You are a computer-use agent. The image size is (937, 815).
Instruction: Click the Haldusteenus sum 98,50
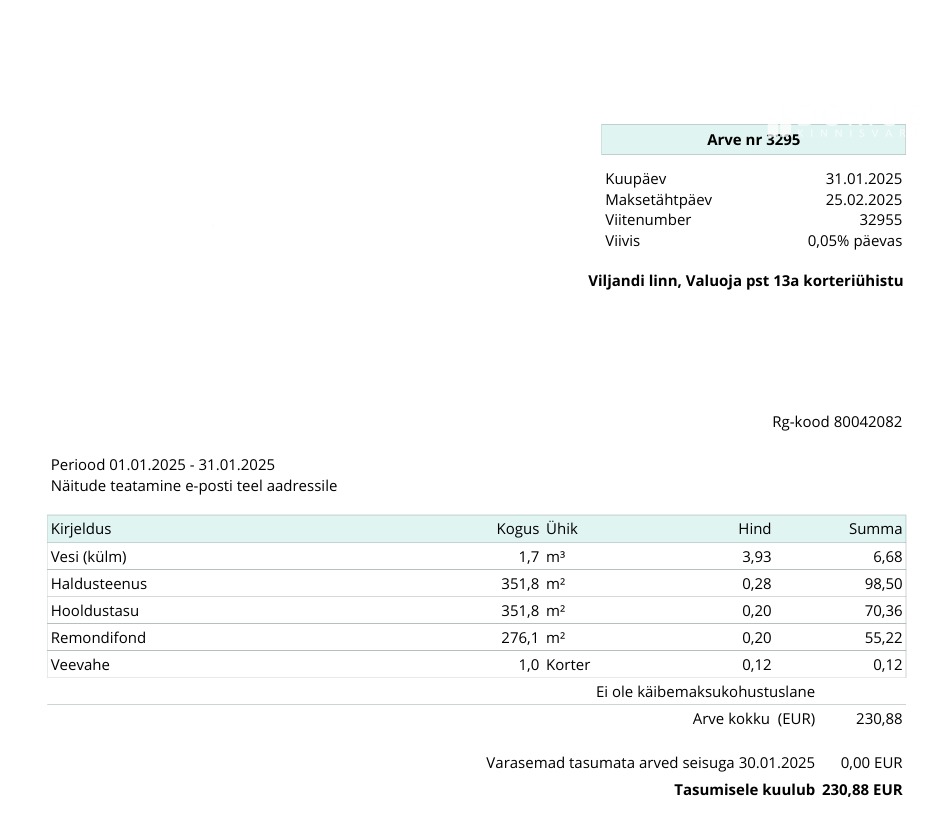click(883, 584)
